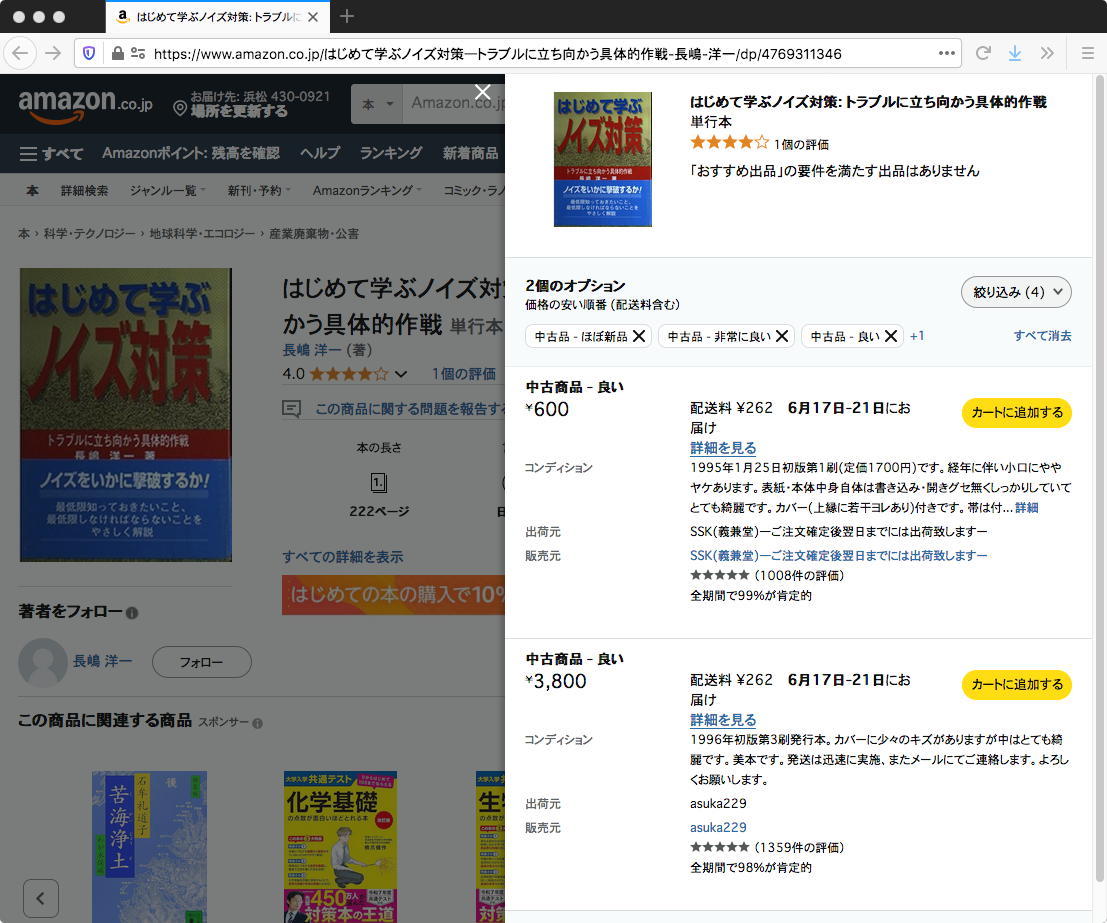The height and width of the screenshot is (923, 1107).
Task: Click the 1個の評価 link on product page
Action: pos(463,374)
